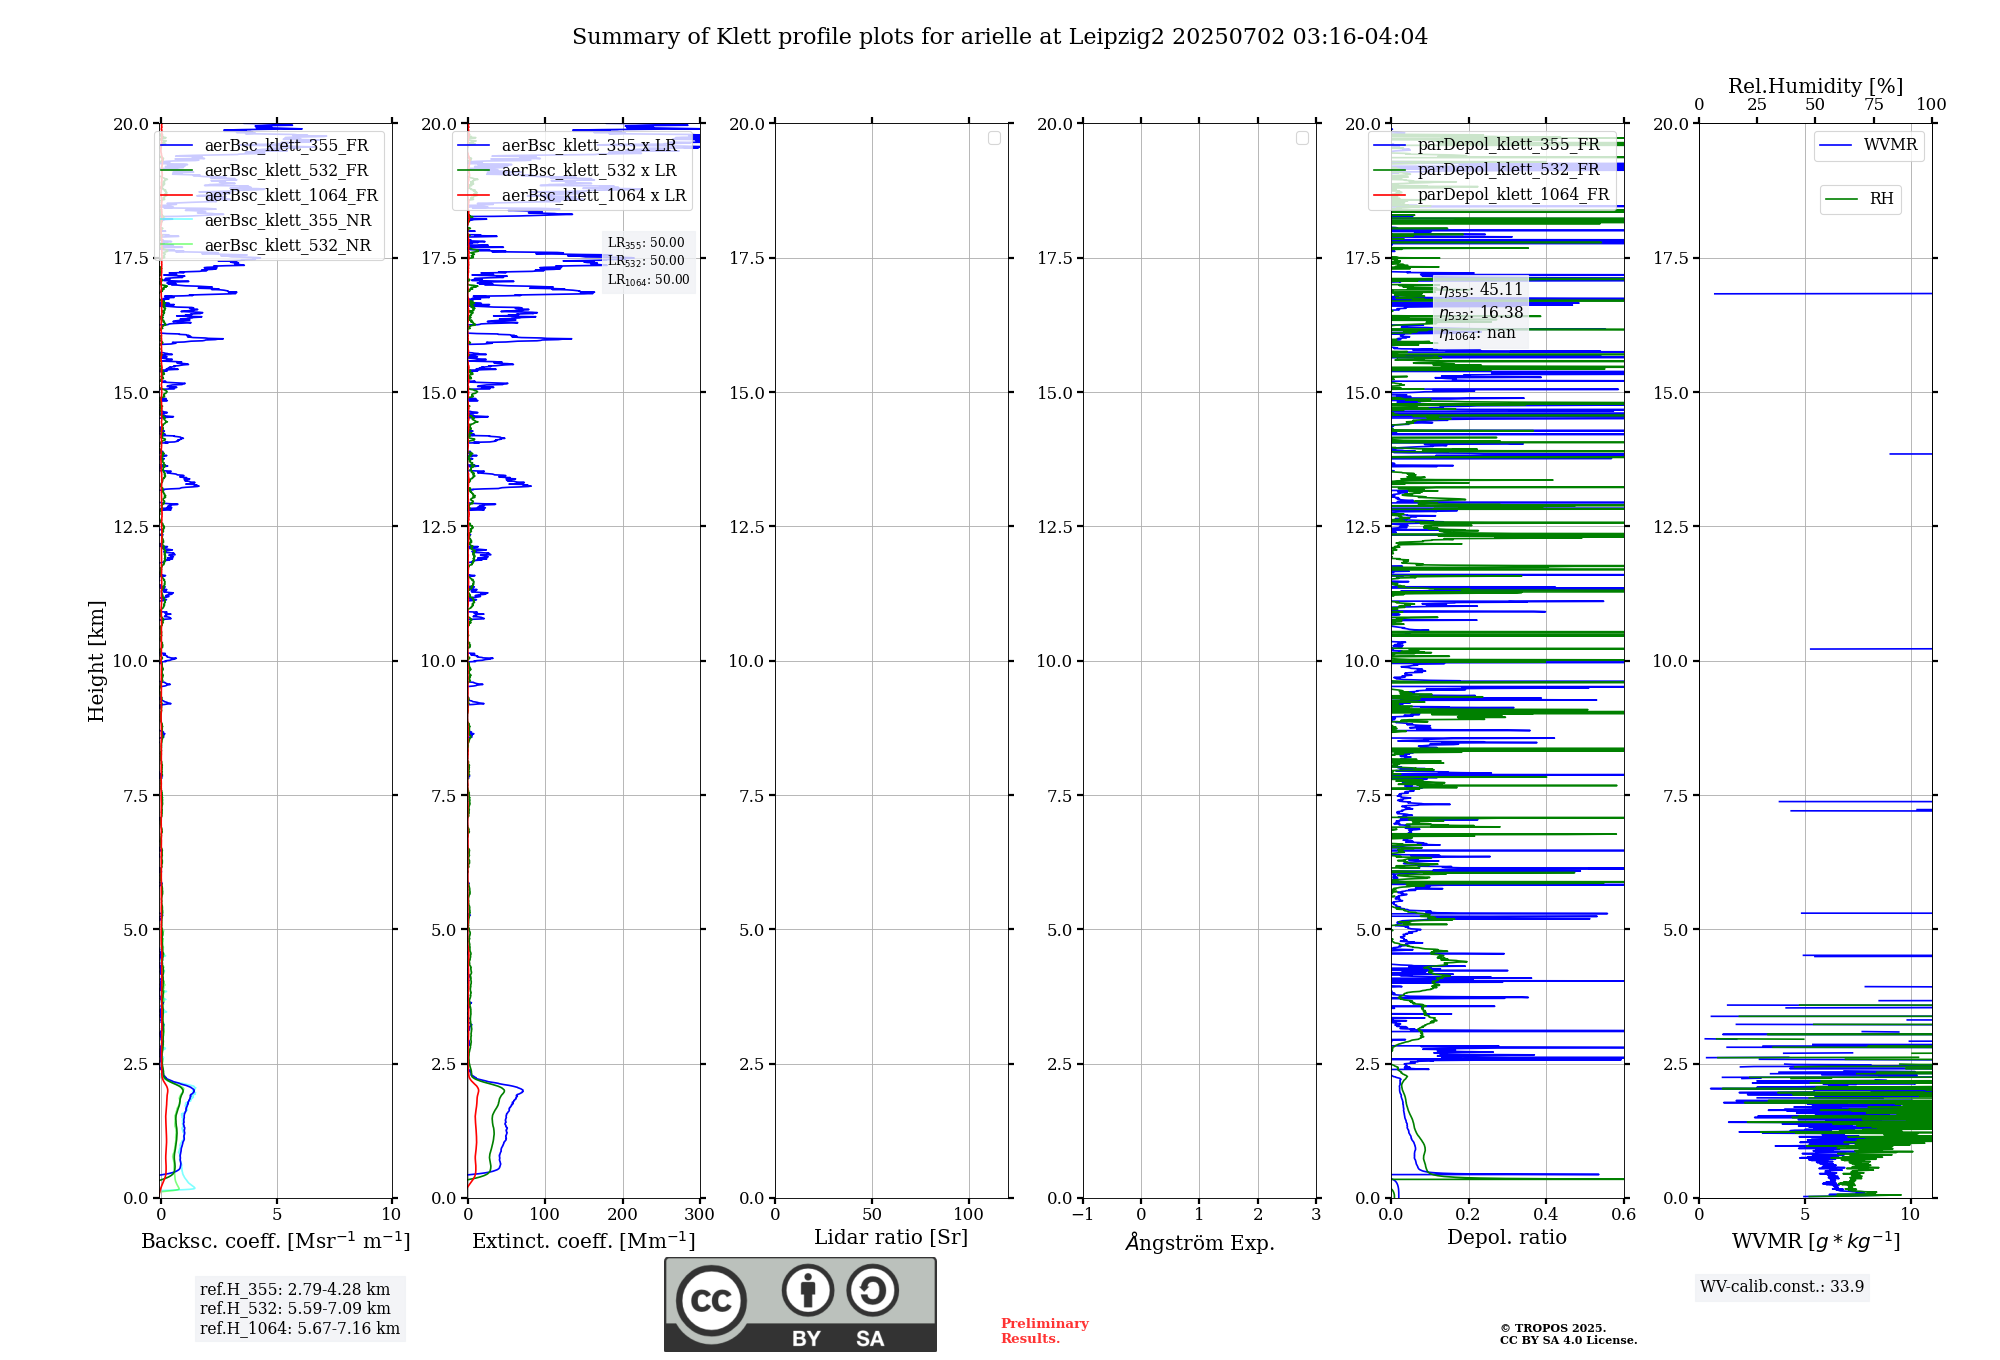The image size is (2000, 1360).
Task: Click the 'Height [km]' vertical axis label
Action: [96, 661]
